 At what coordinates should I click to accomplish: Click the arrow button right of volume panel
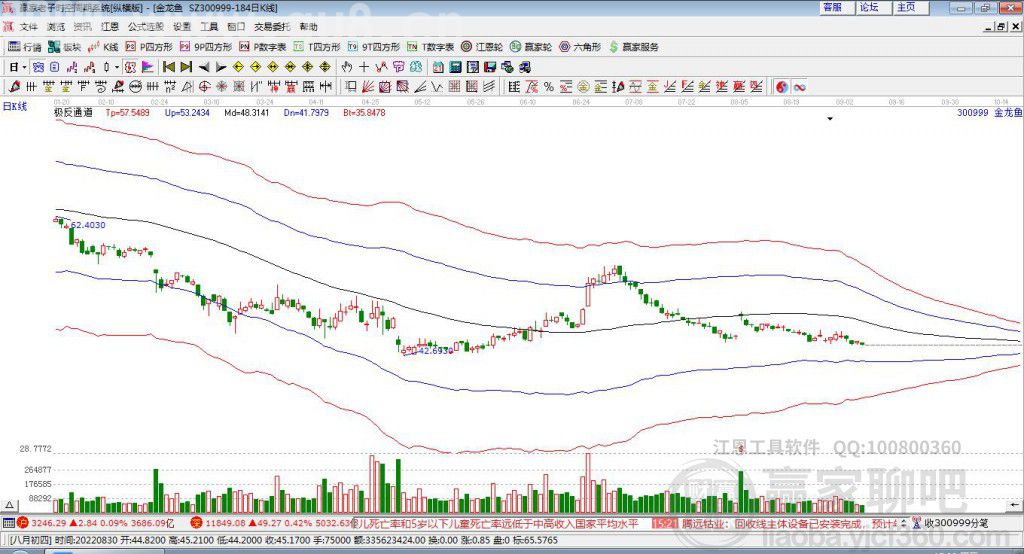click(x=1014, y=505)
